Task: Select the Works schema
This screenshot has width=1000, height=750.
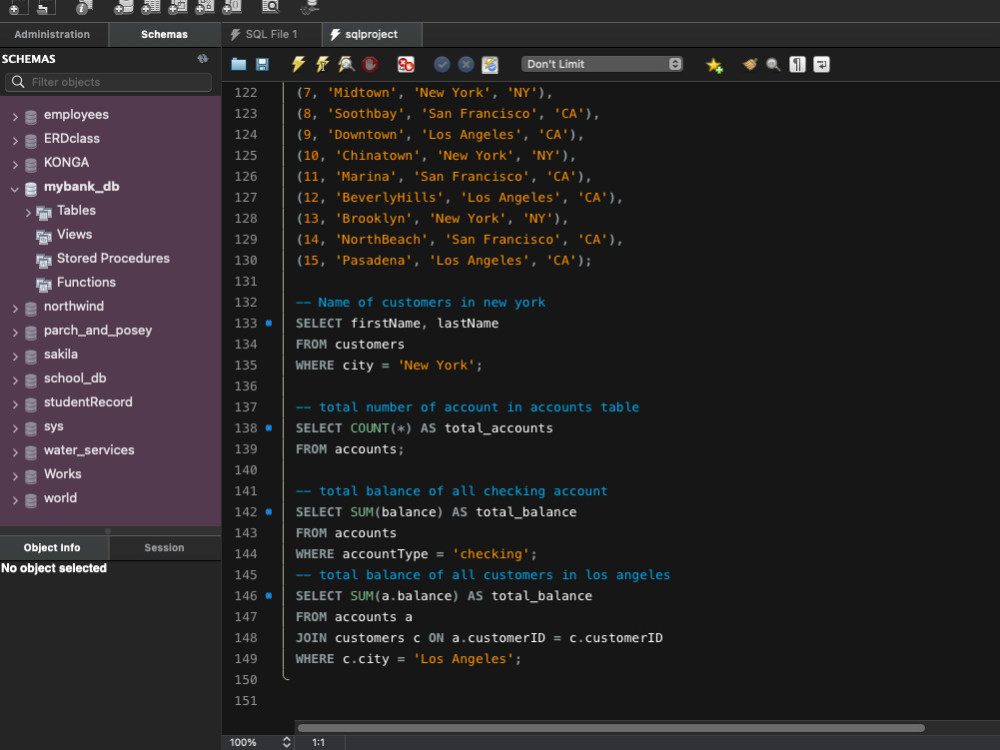Action: tap(62, 474)
